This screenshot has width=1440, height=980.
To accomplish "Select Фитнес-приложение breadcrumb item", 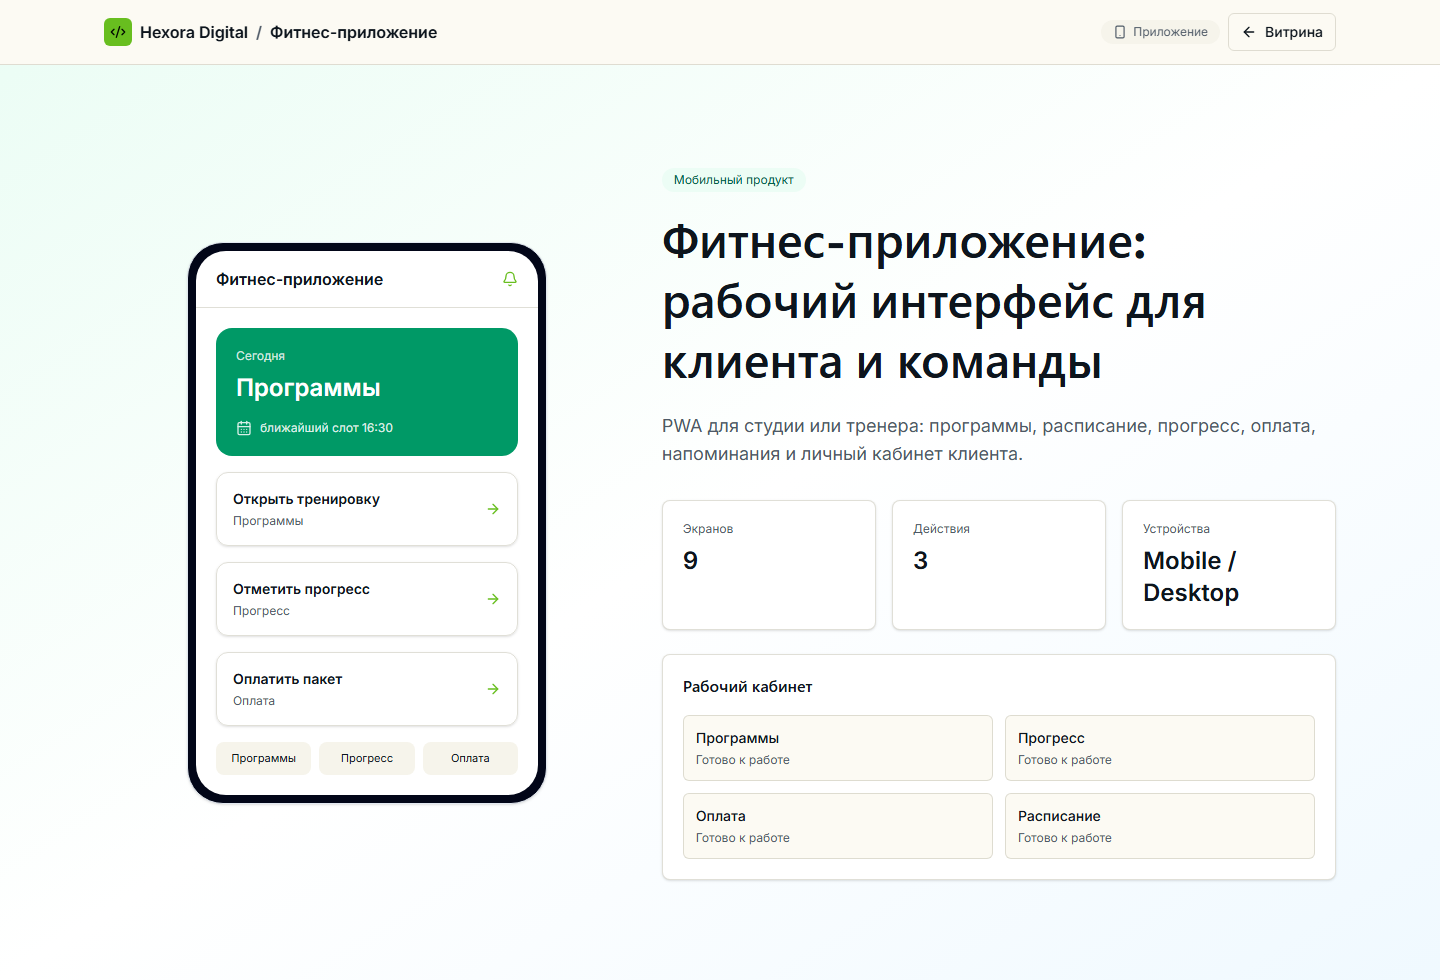I will point(353,32).
